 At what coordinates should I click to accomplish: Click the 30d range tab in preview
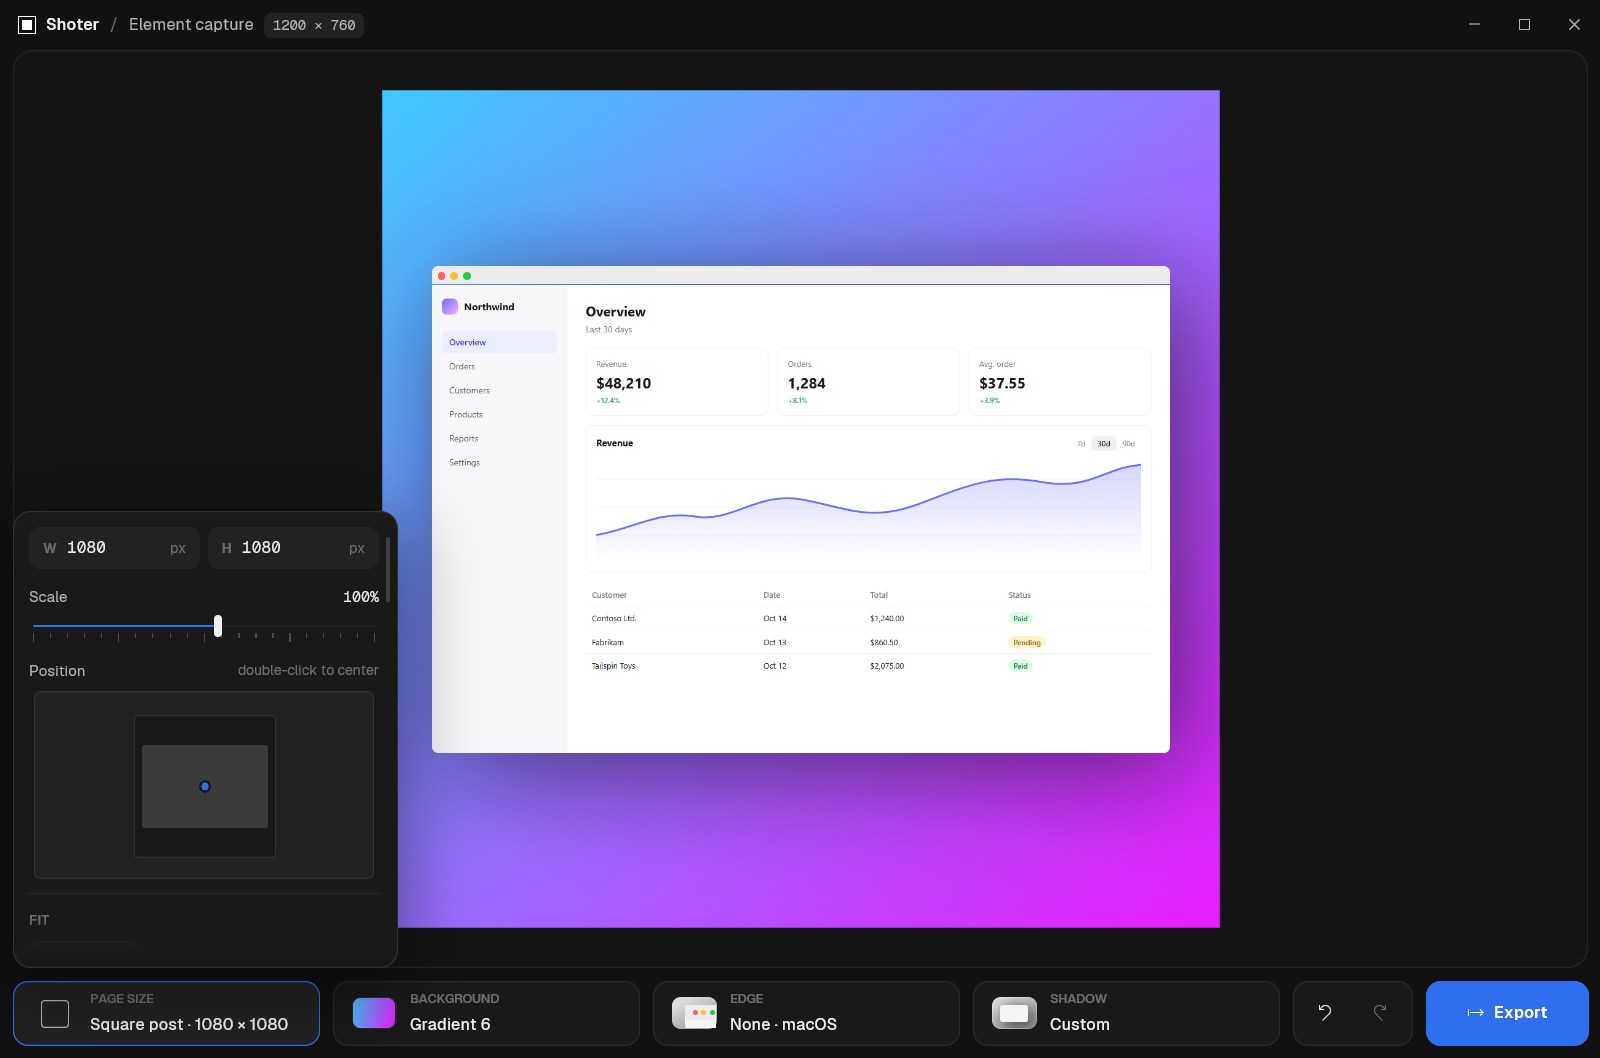pos(1104,444)
